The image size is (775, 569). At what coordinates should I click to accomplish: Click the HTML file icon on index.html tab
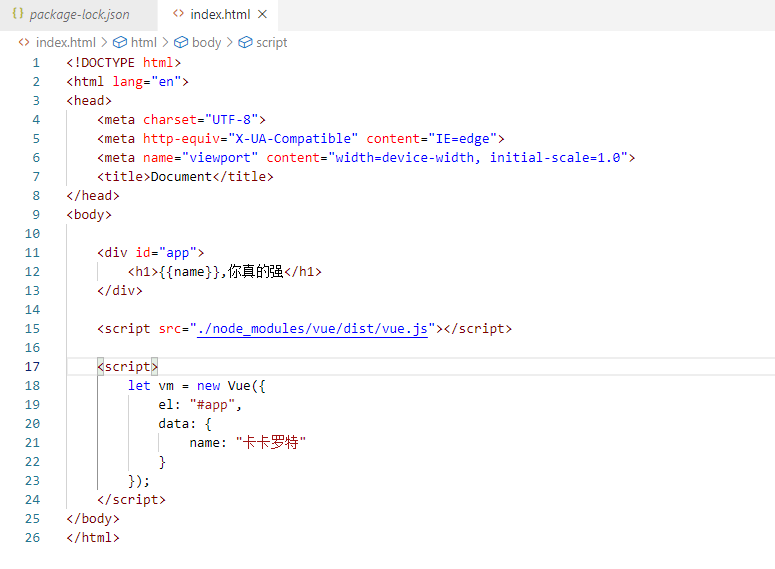point(178,15)
